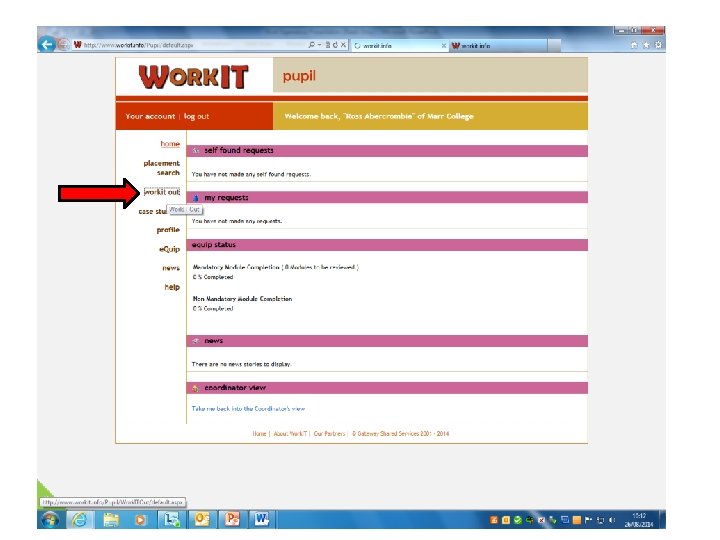Click the browser Back arrow button
720x540 pixels.
pyautogui.click(x=46, y=45)
